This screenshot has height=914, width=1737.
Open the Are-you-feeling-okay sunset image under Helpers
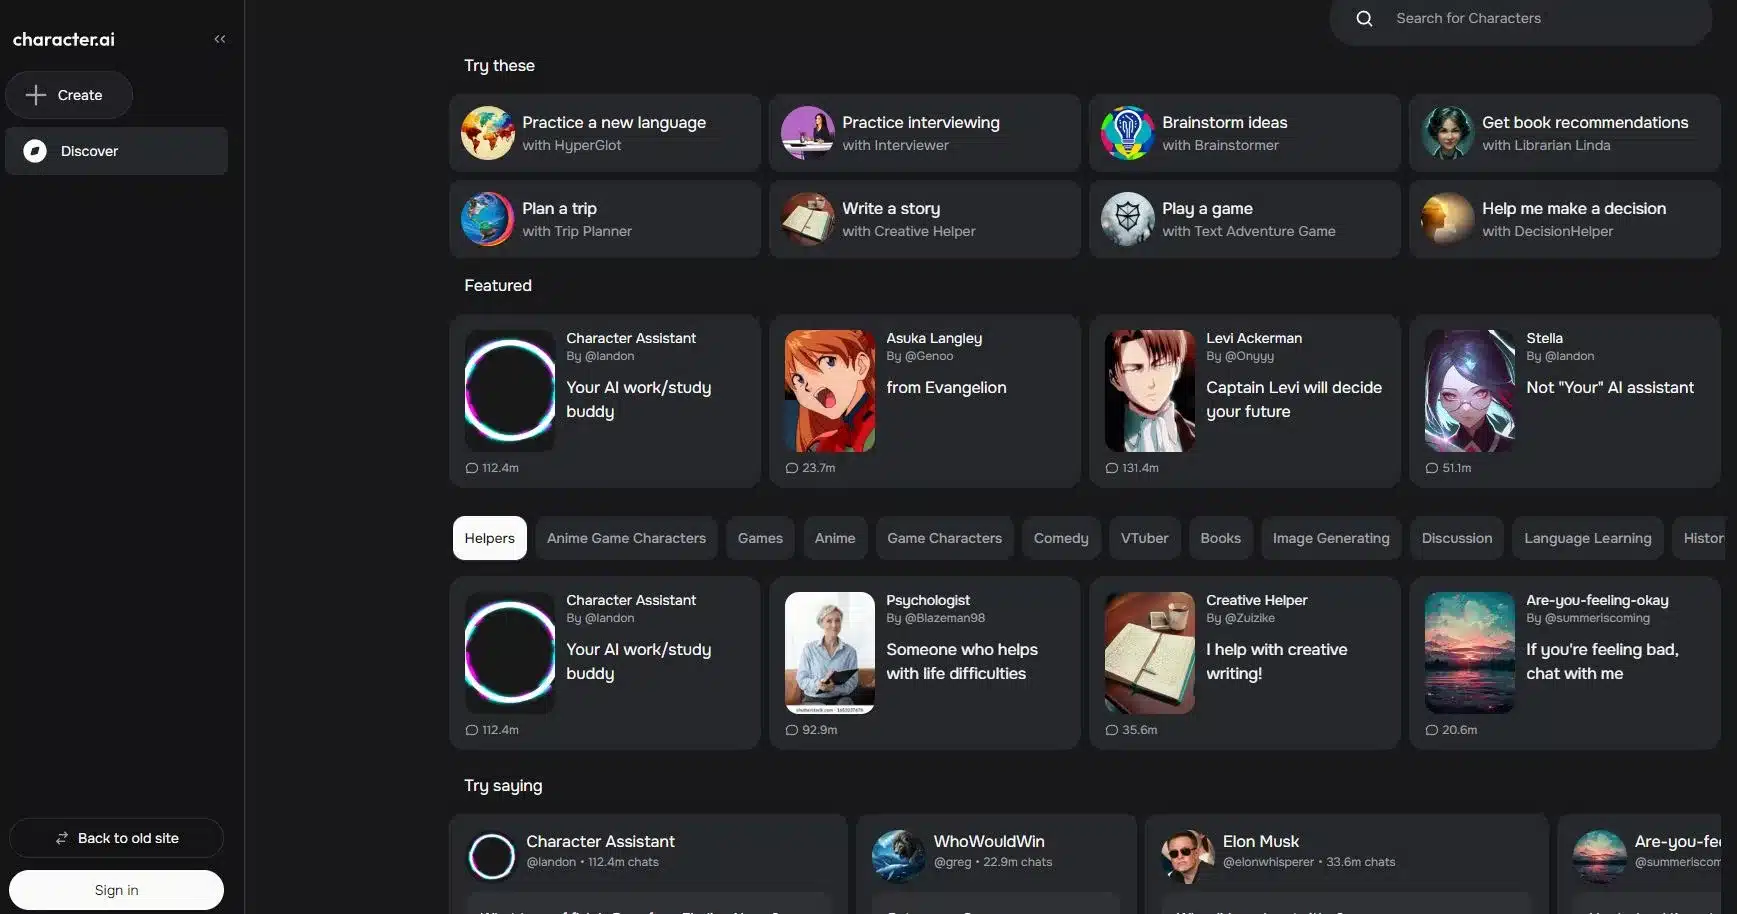pos(1470,653)
